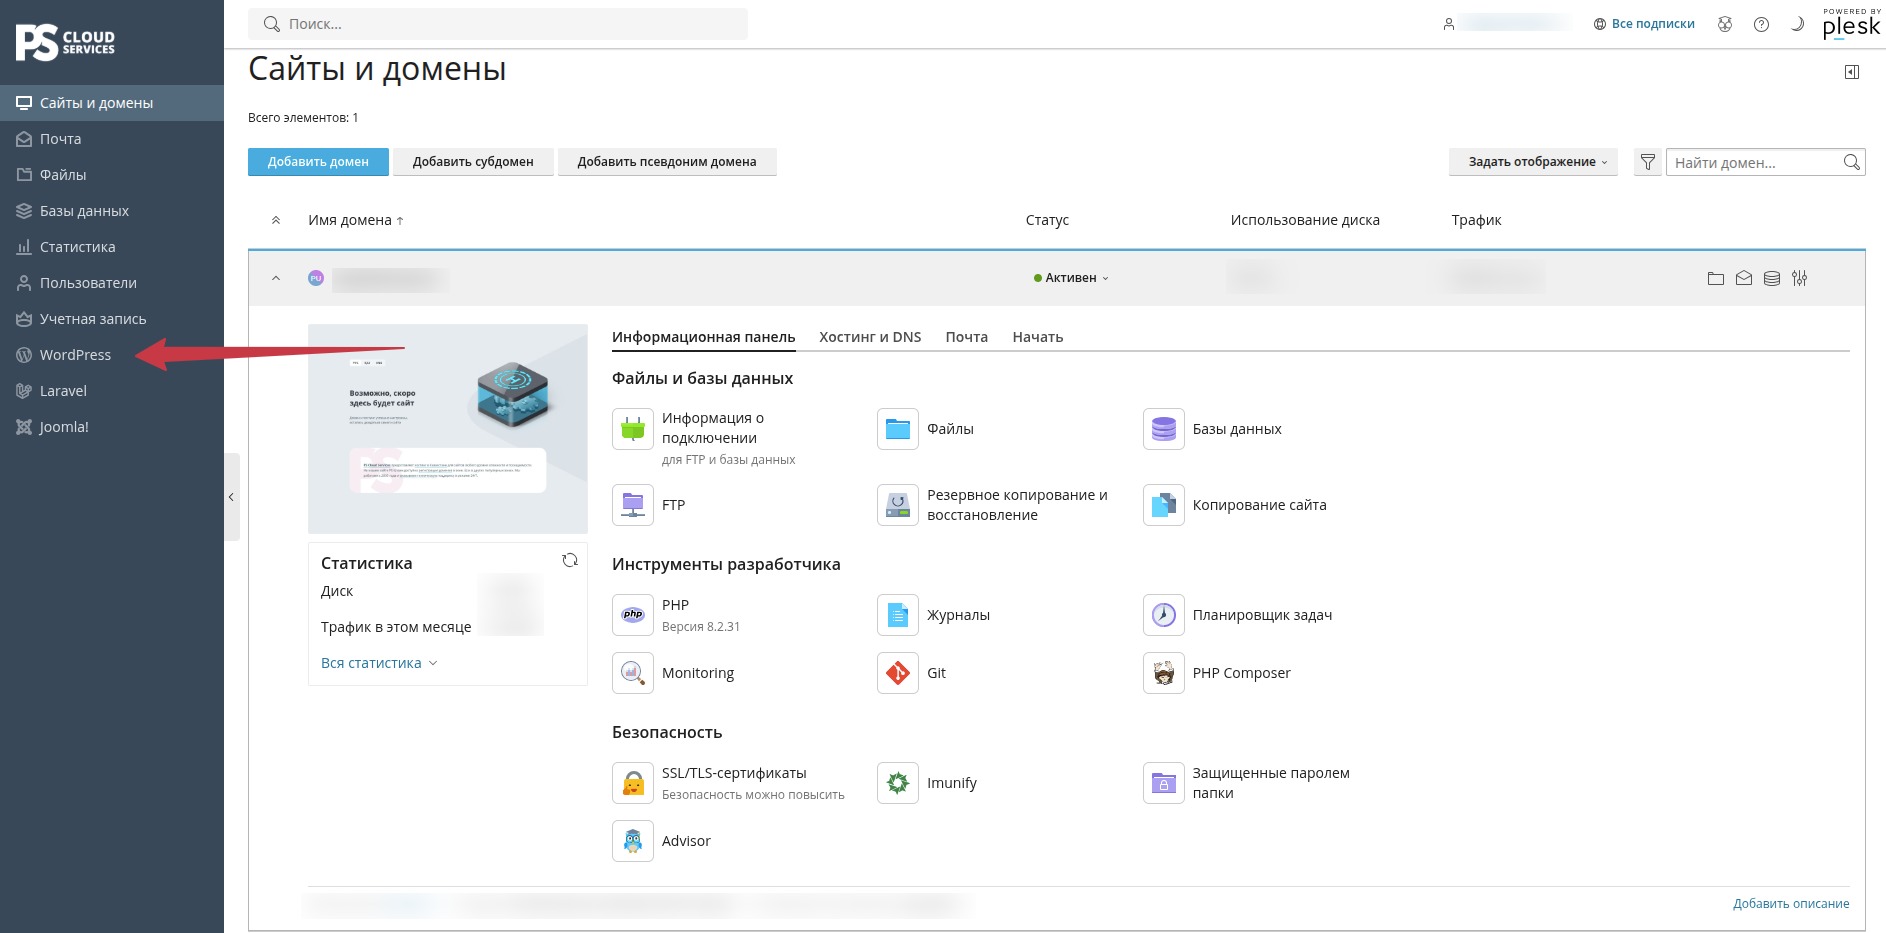Image resolution: width=1886 pixels, height=933 pixels.
Task: Click the databases icon in domain row
Action: pyautogui.click(x=1771, y=278)
